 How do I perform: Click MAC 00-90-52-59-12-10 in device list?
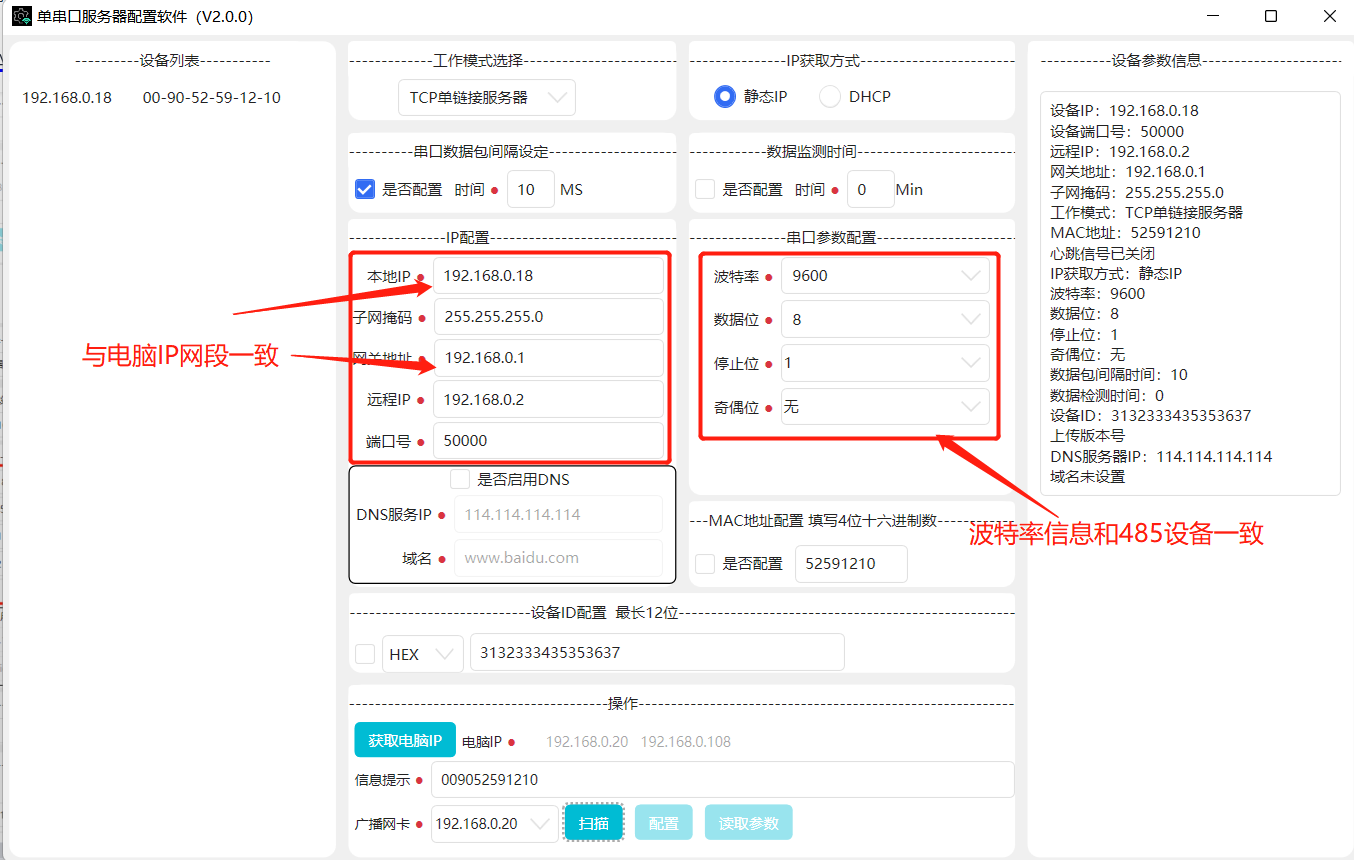pos(212,98)
